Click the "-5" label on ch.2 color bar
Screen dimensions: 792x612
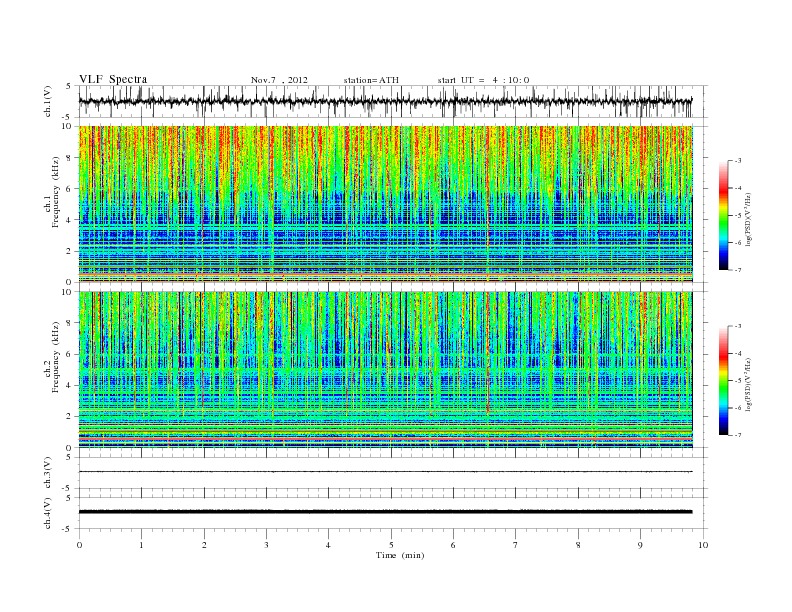pos(738,381)
